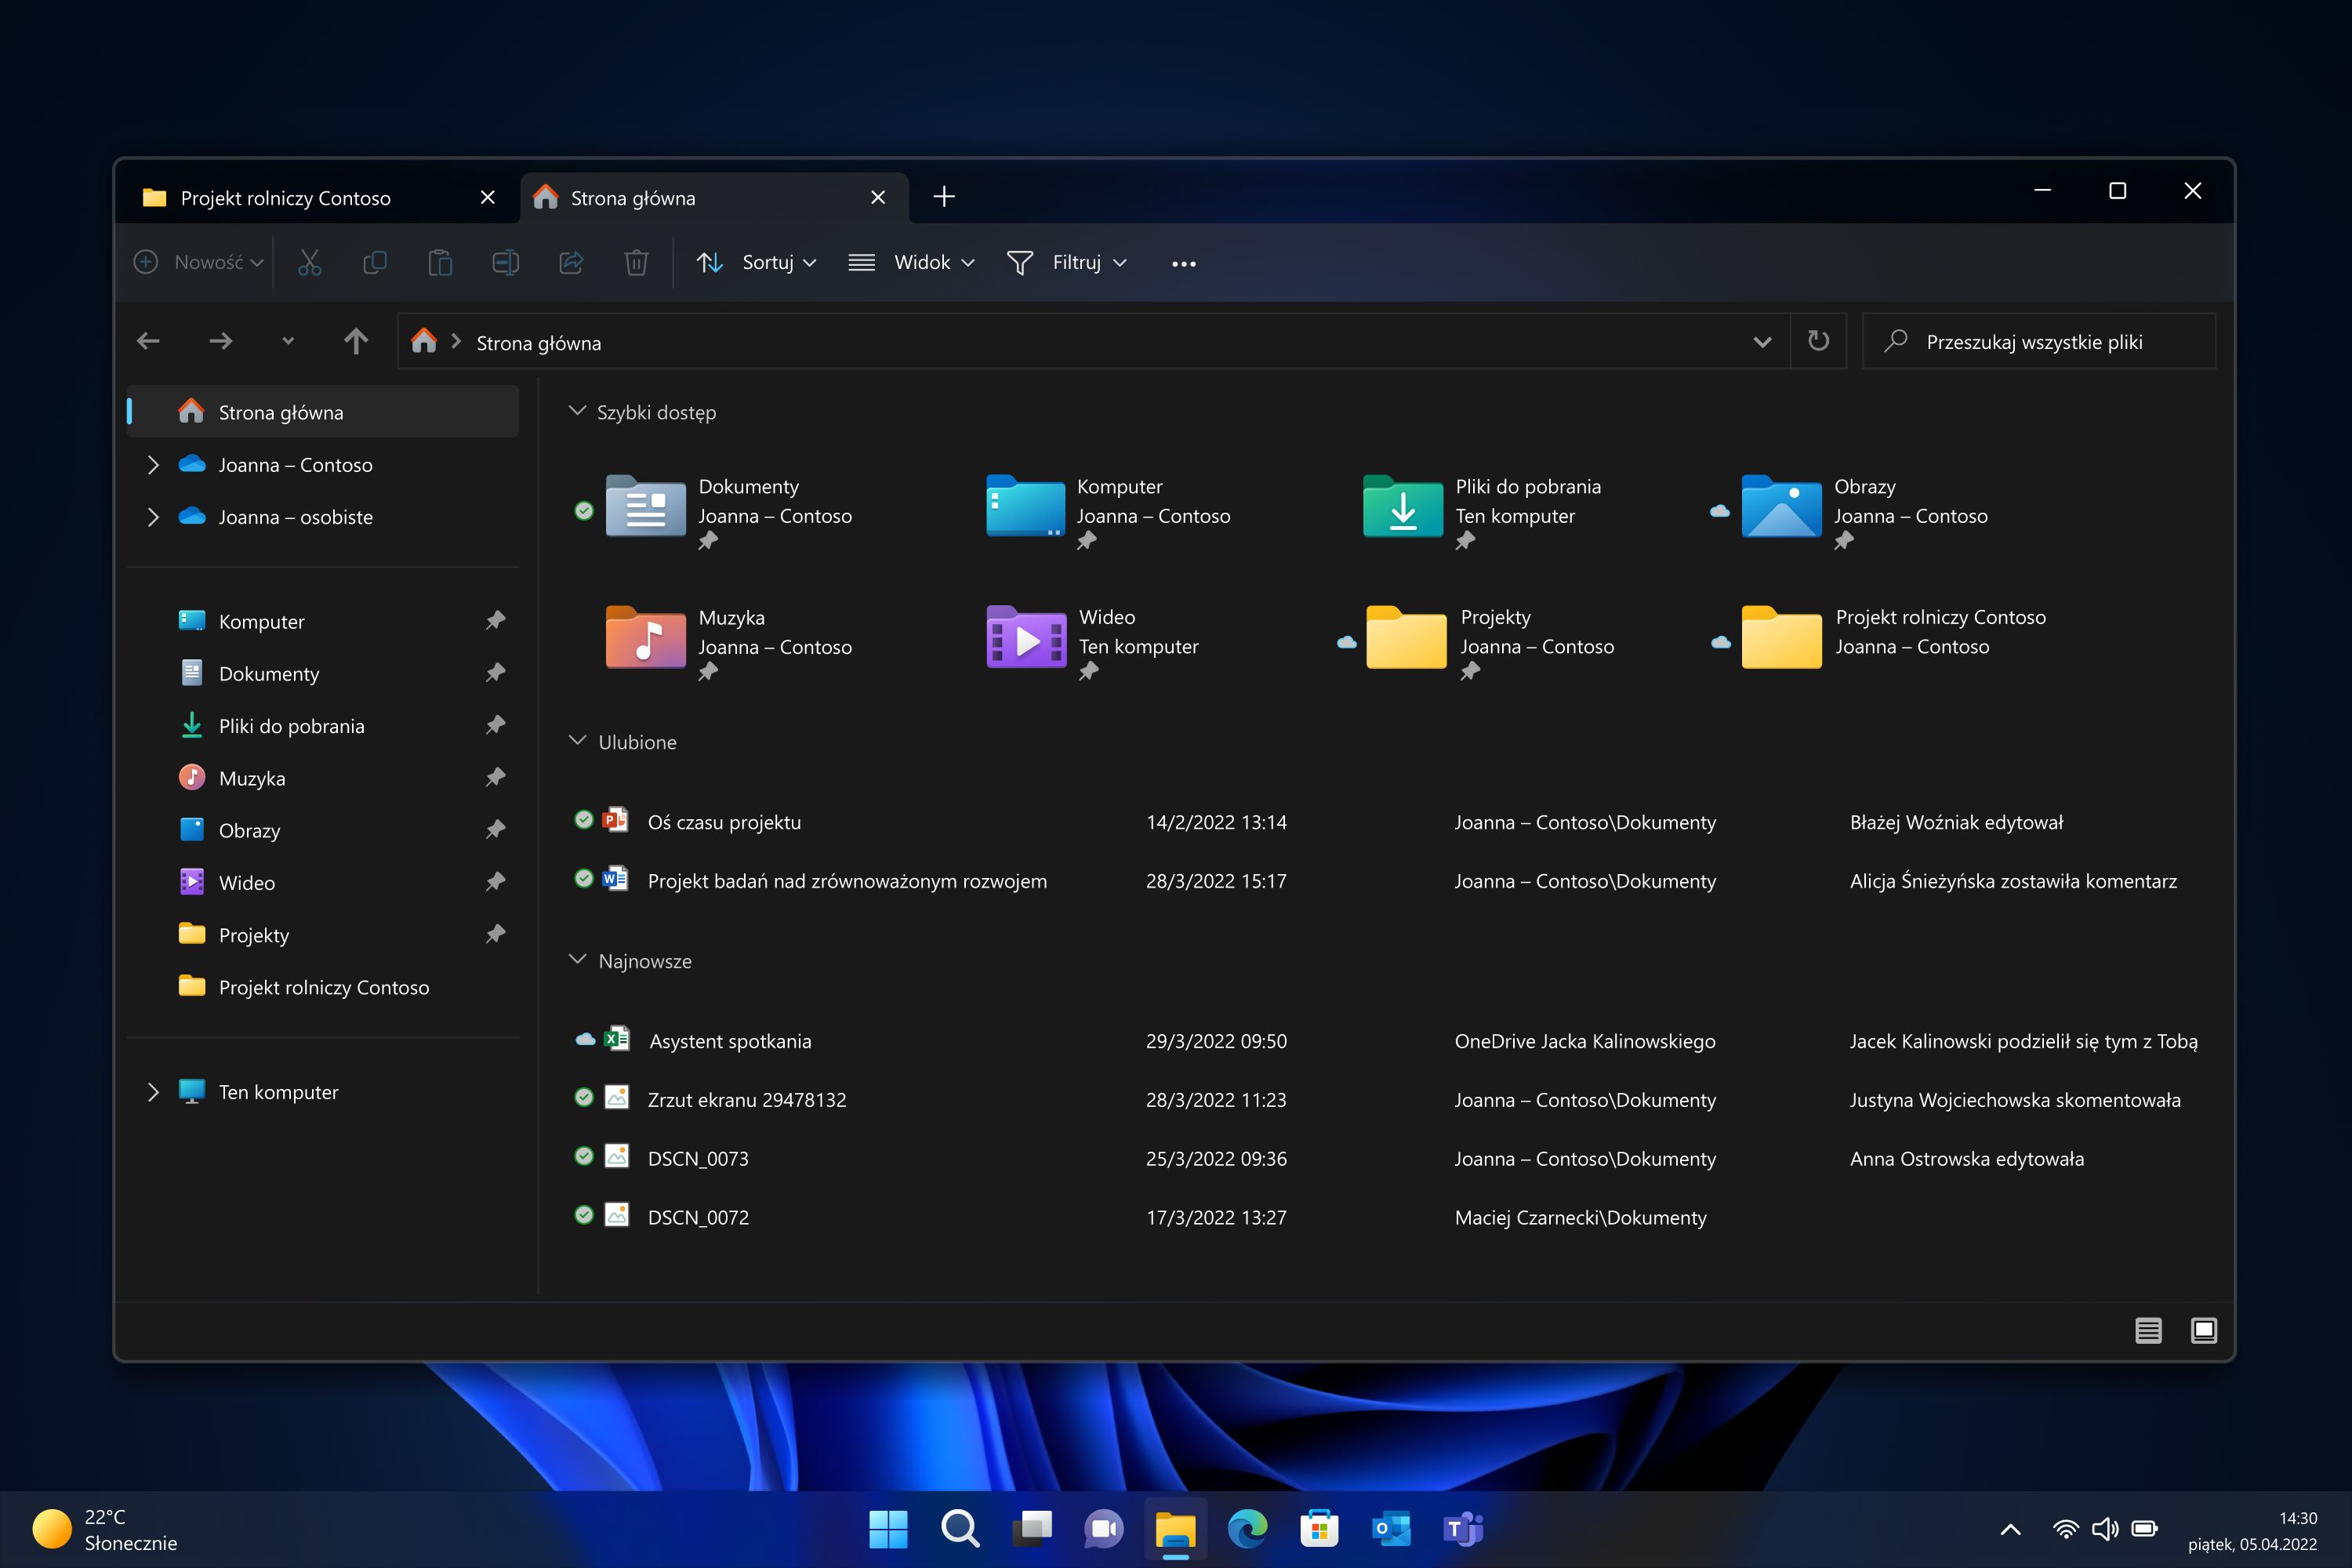Click the Copy icon
2352x1568 pixels.
click(375, 262)
